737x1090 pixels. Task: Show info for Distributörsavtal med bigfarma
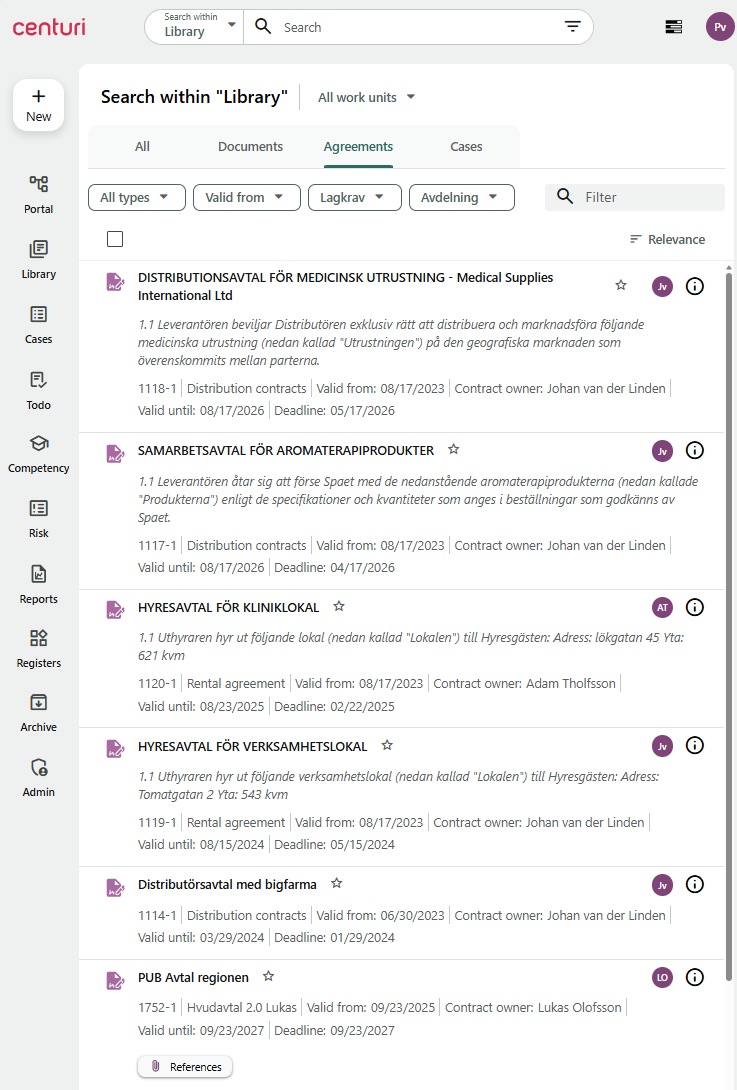point(695,884)
